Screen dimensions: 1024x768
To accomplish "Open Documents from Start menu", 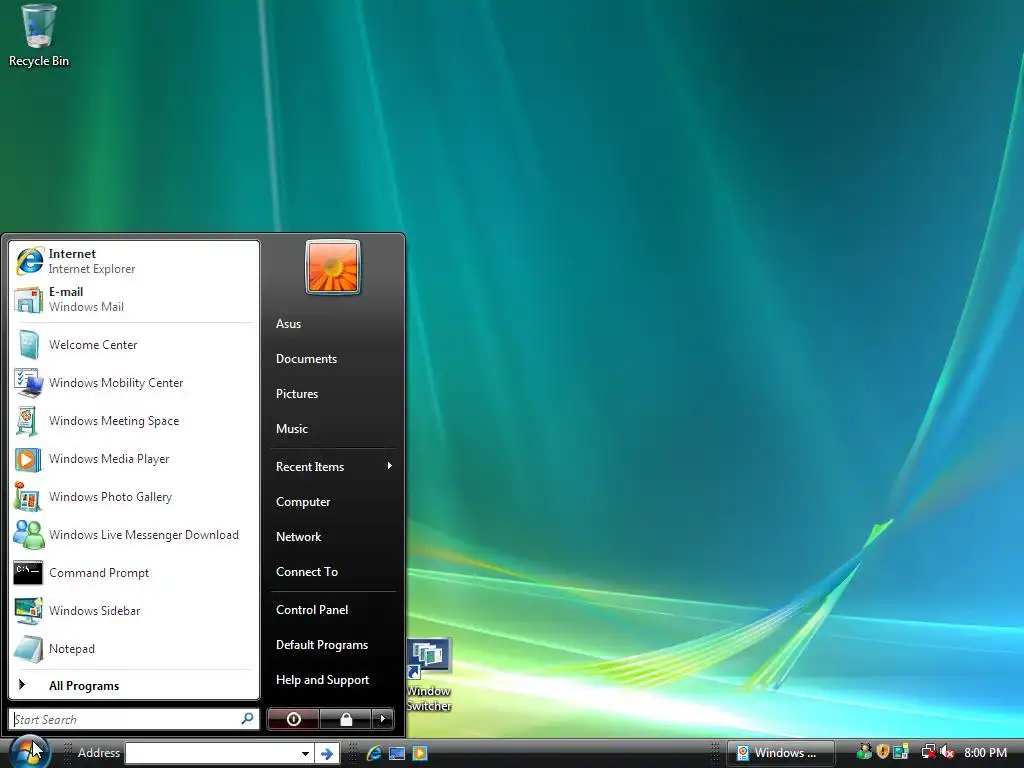I will click(x=333, y=359).
